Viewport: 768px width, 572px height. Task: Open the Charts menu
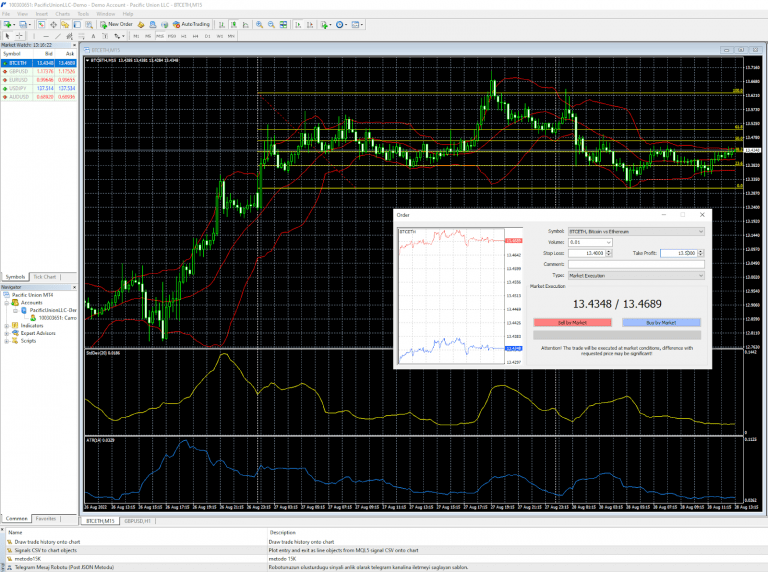[x=62, y=13]
